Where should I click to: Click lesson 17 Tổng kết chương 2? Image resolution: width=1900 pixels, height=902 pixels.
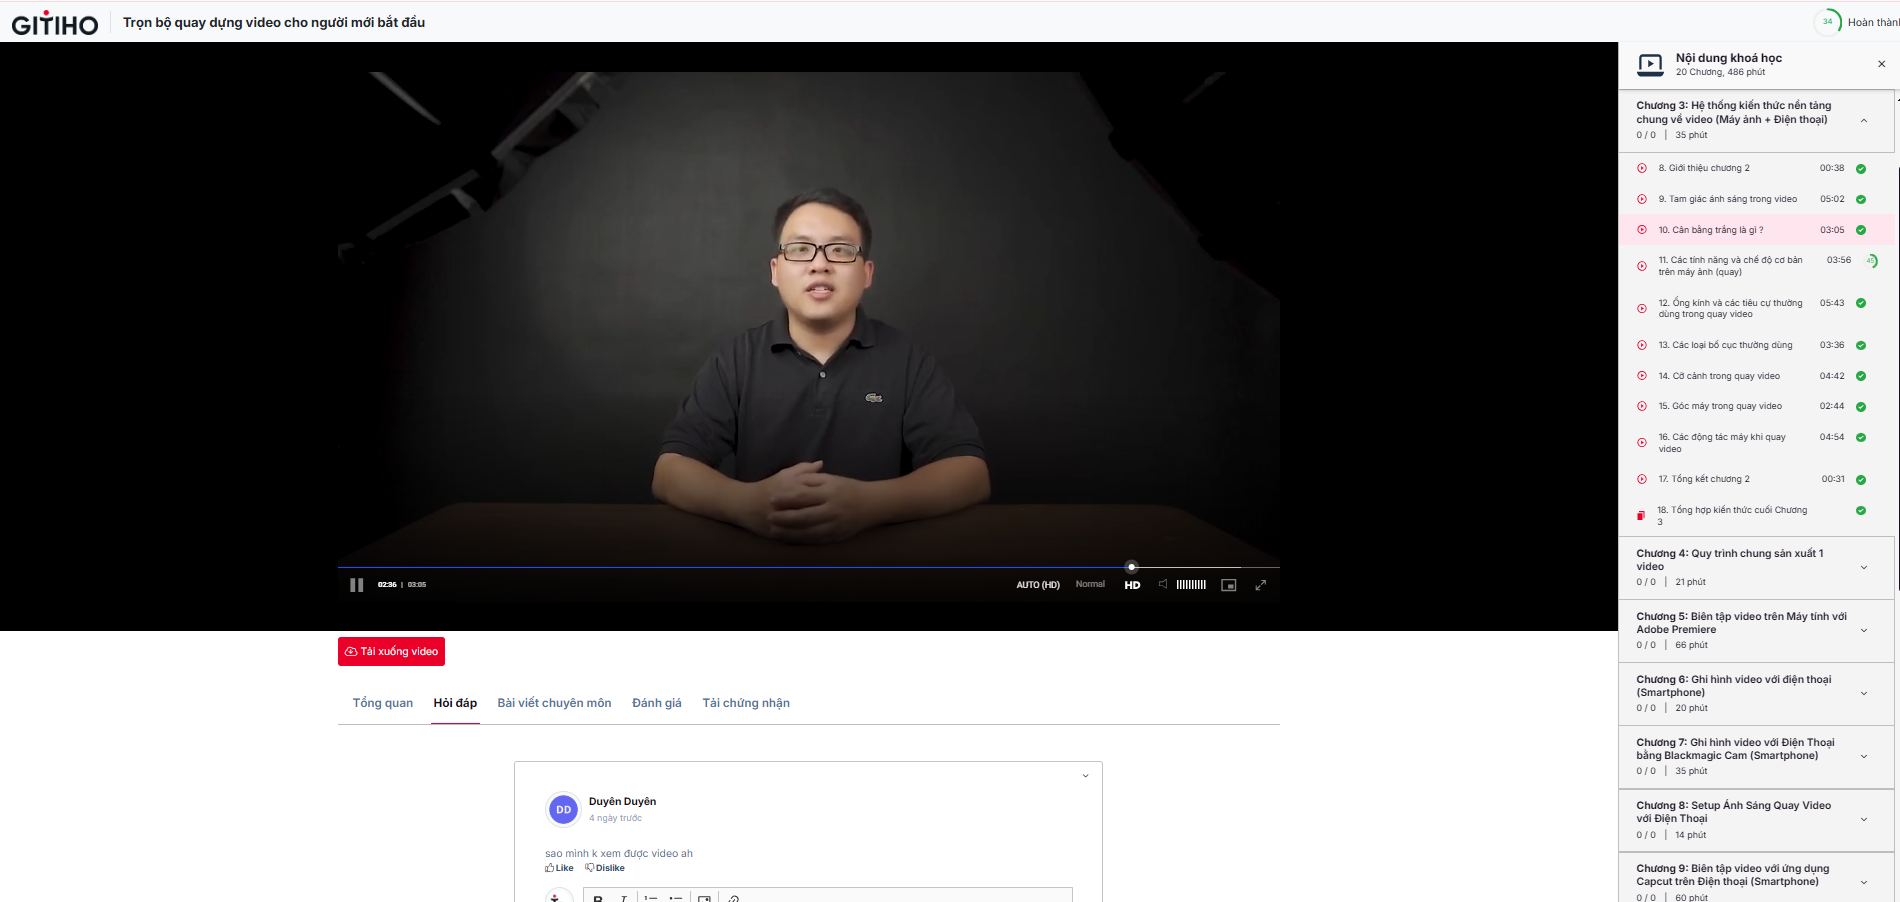click(1704, 479)
